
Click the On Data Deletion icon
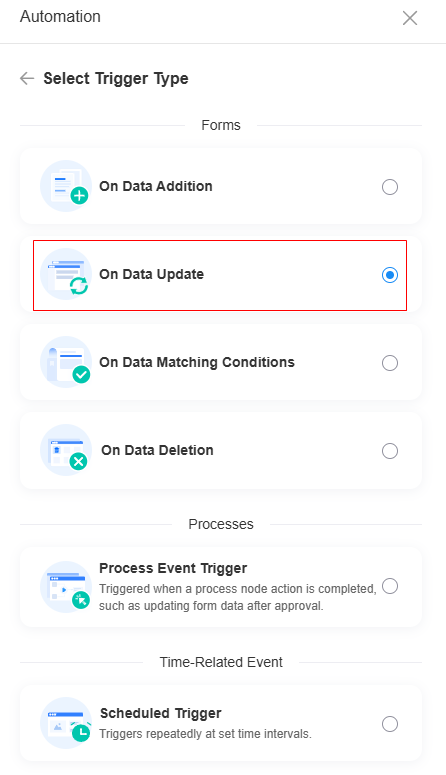[66, 450]
